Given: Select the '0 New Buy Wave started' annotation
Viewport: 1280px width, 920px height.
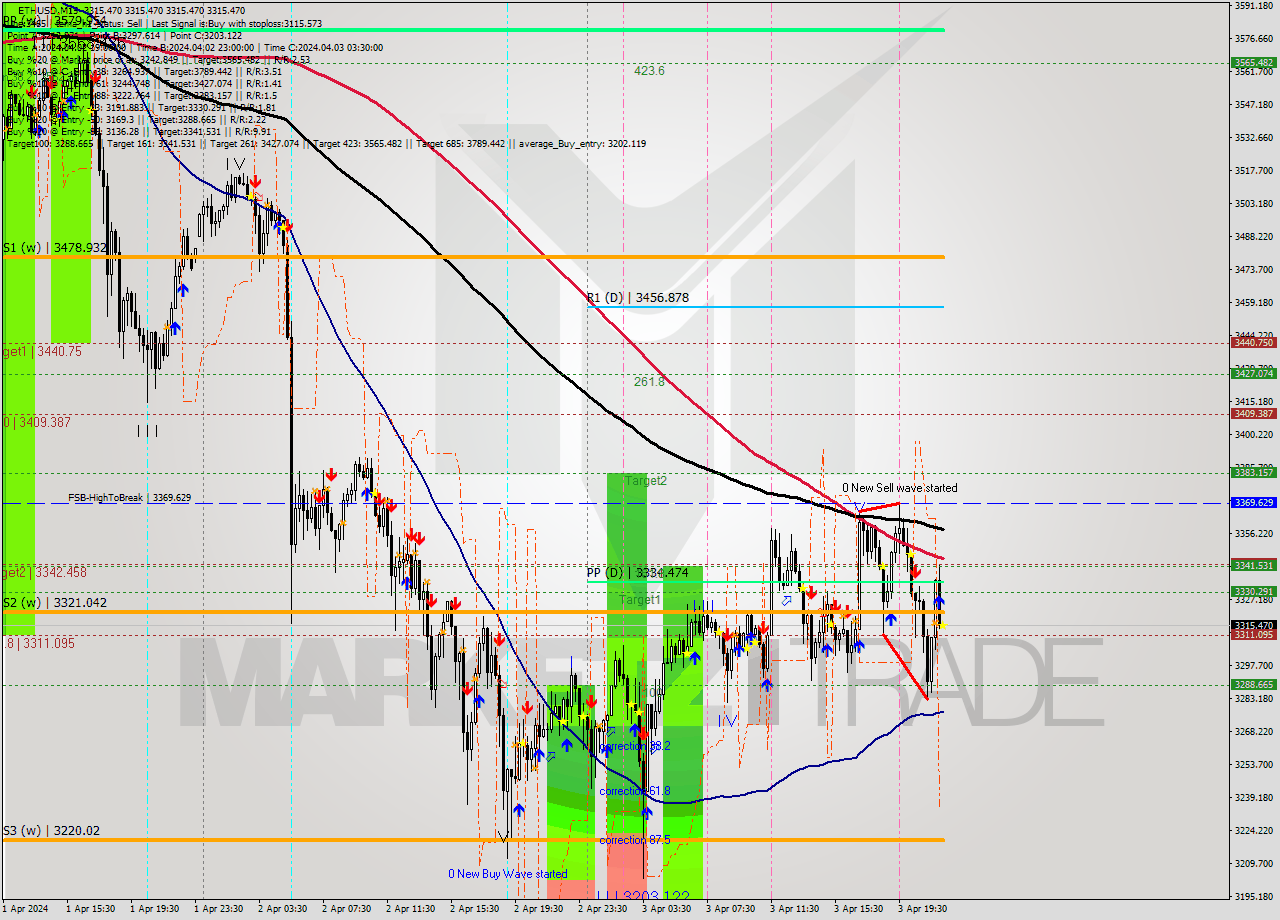Looking at the screenshot, I should pos(508,874).
